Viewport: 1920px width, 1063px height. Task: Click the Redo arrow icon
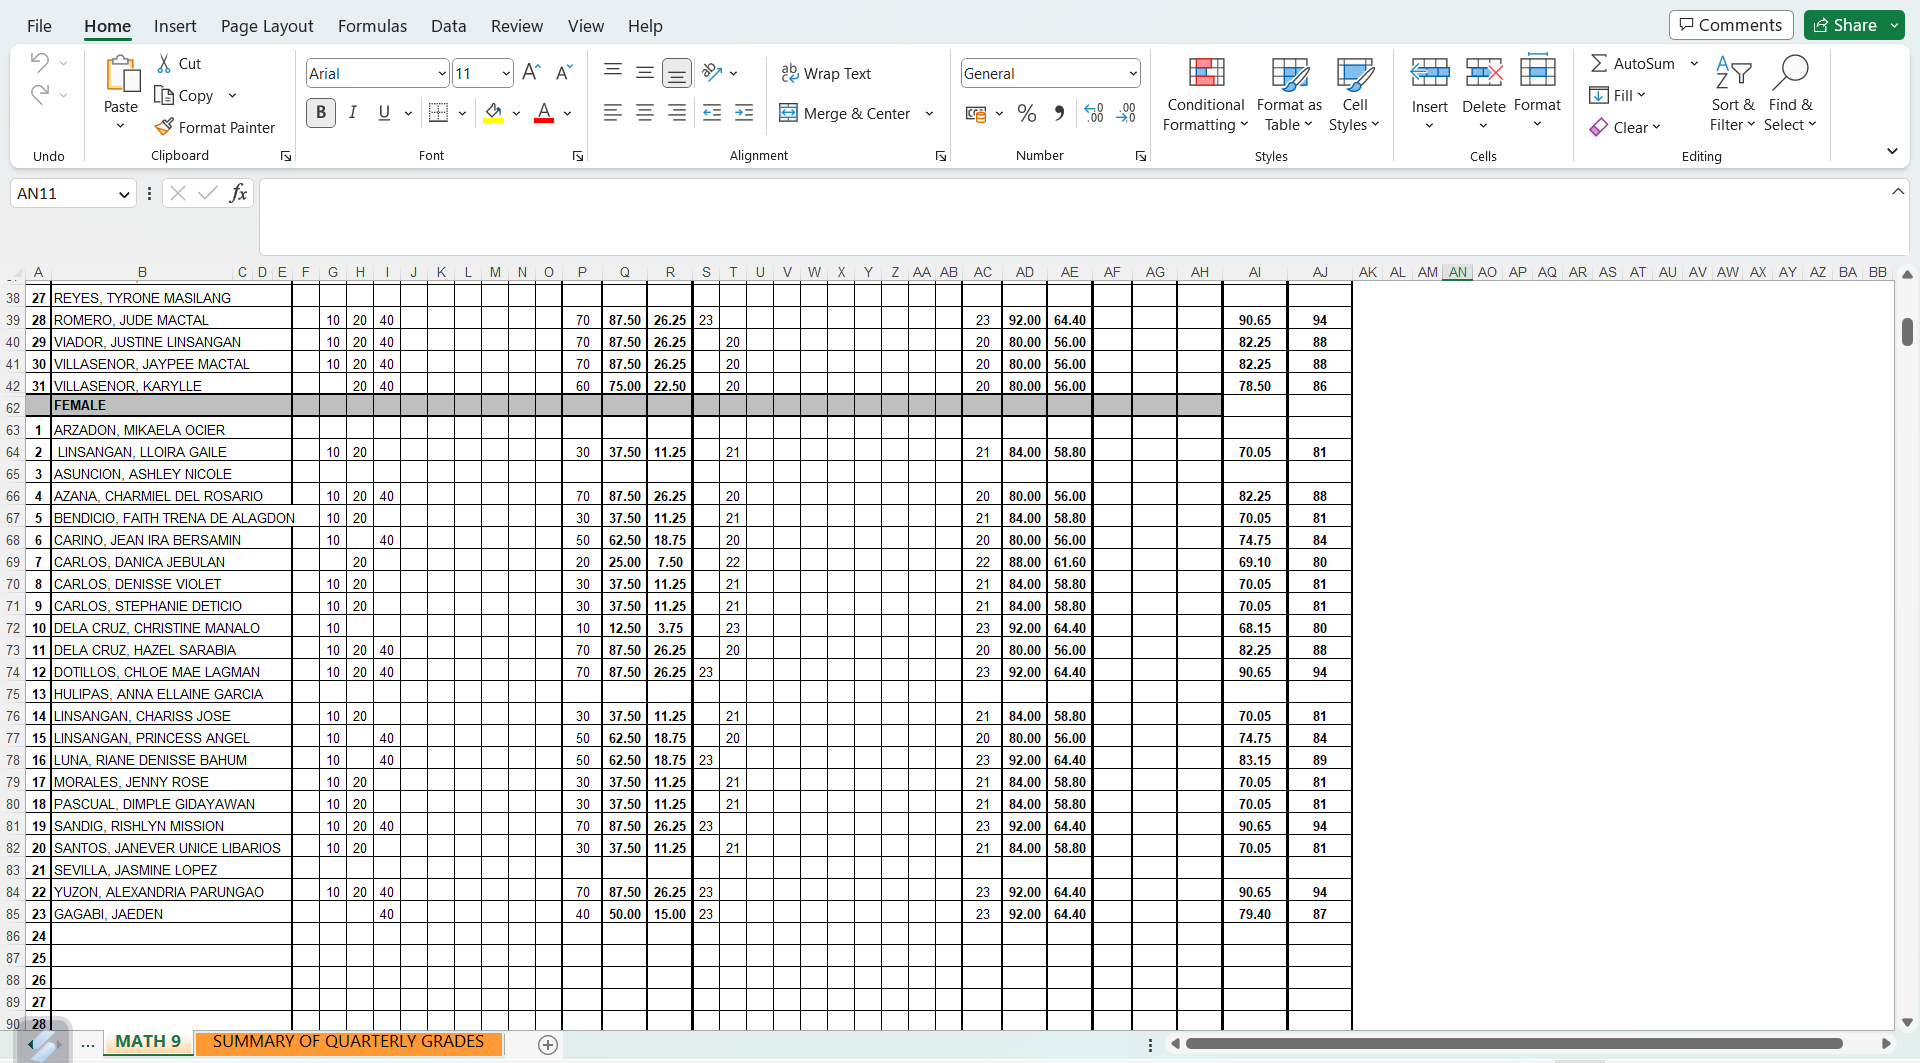pyautogui.click(x=39, y=94)
